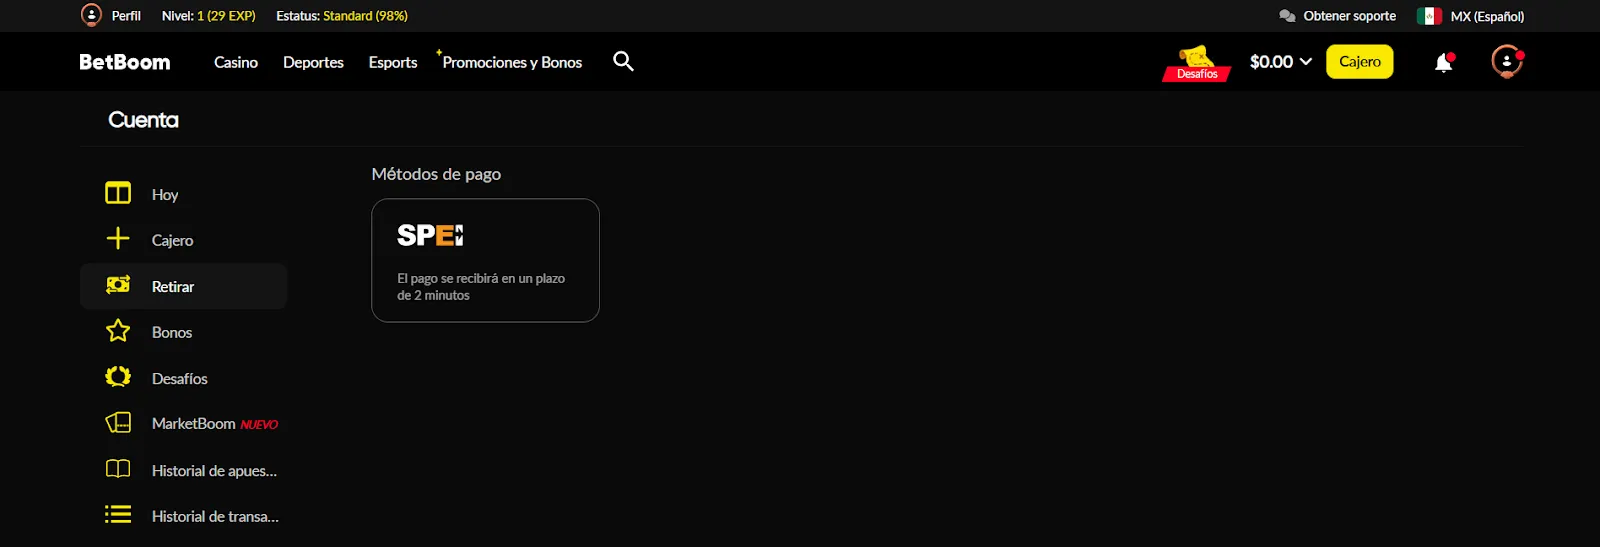Click the Mexico flag icon
Viewport: 1600px width, 547px height.
[1429, 16]
